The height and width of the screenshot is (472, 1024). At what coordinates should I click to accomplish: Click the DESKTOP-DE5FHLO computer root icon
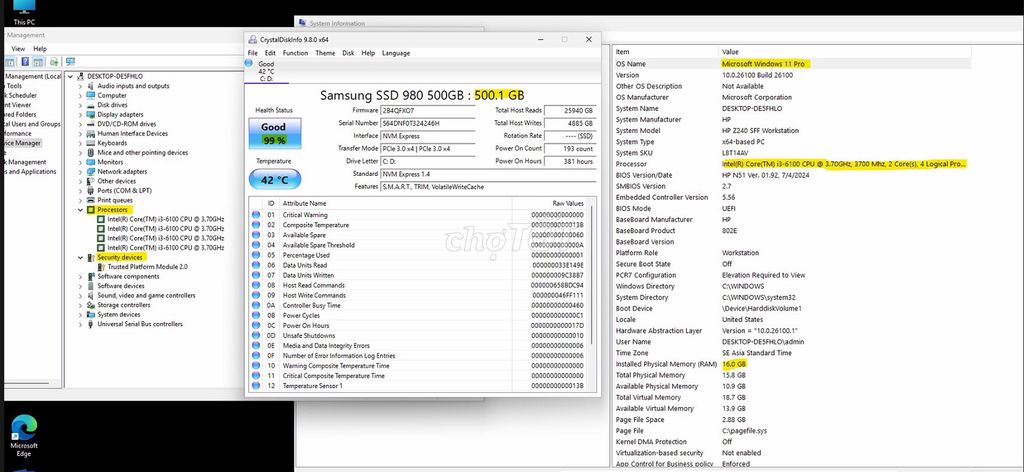tap(80, 76)
